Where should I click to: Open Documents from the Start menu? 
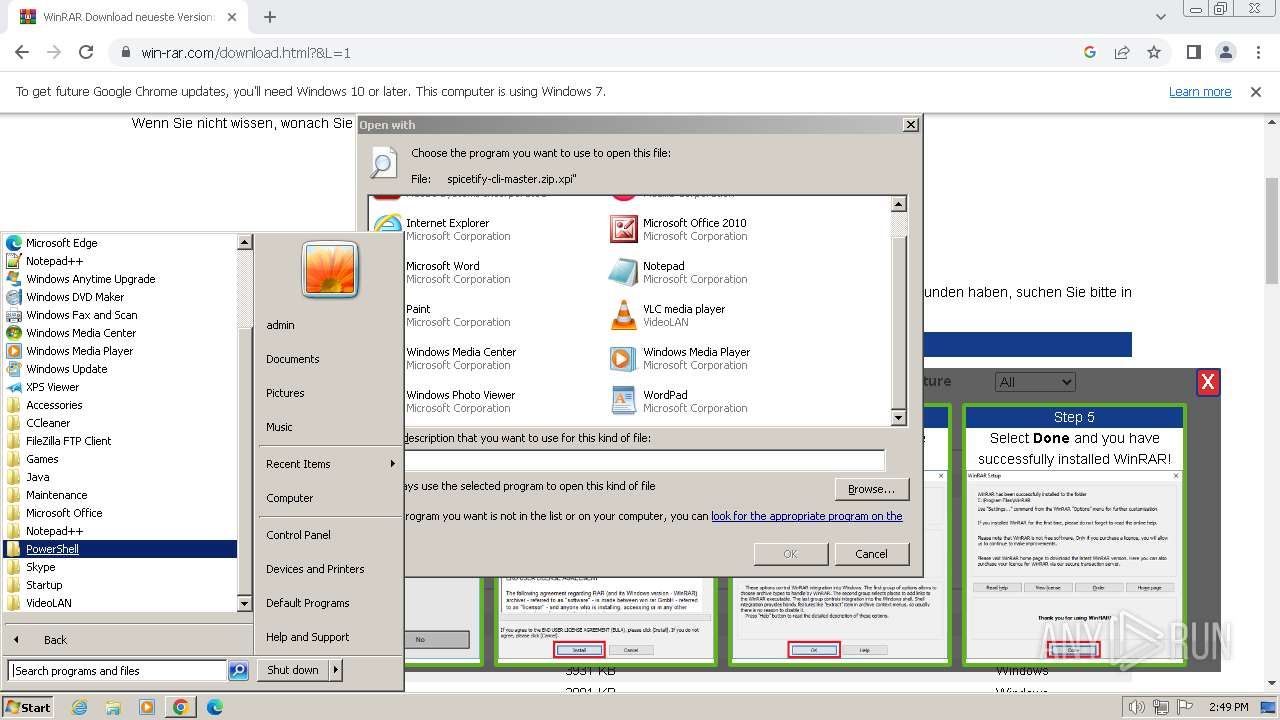(293, 359)
